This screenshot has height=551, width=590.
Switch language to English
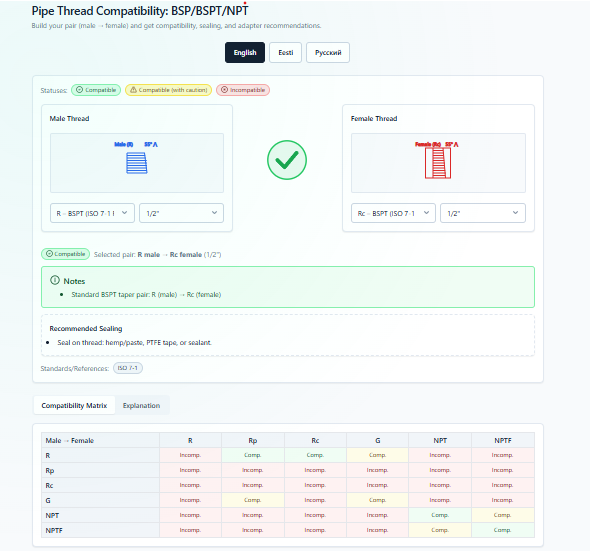(x=245, y=52)
